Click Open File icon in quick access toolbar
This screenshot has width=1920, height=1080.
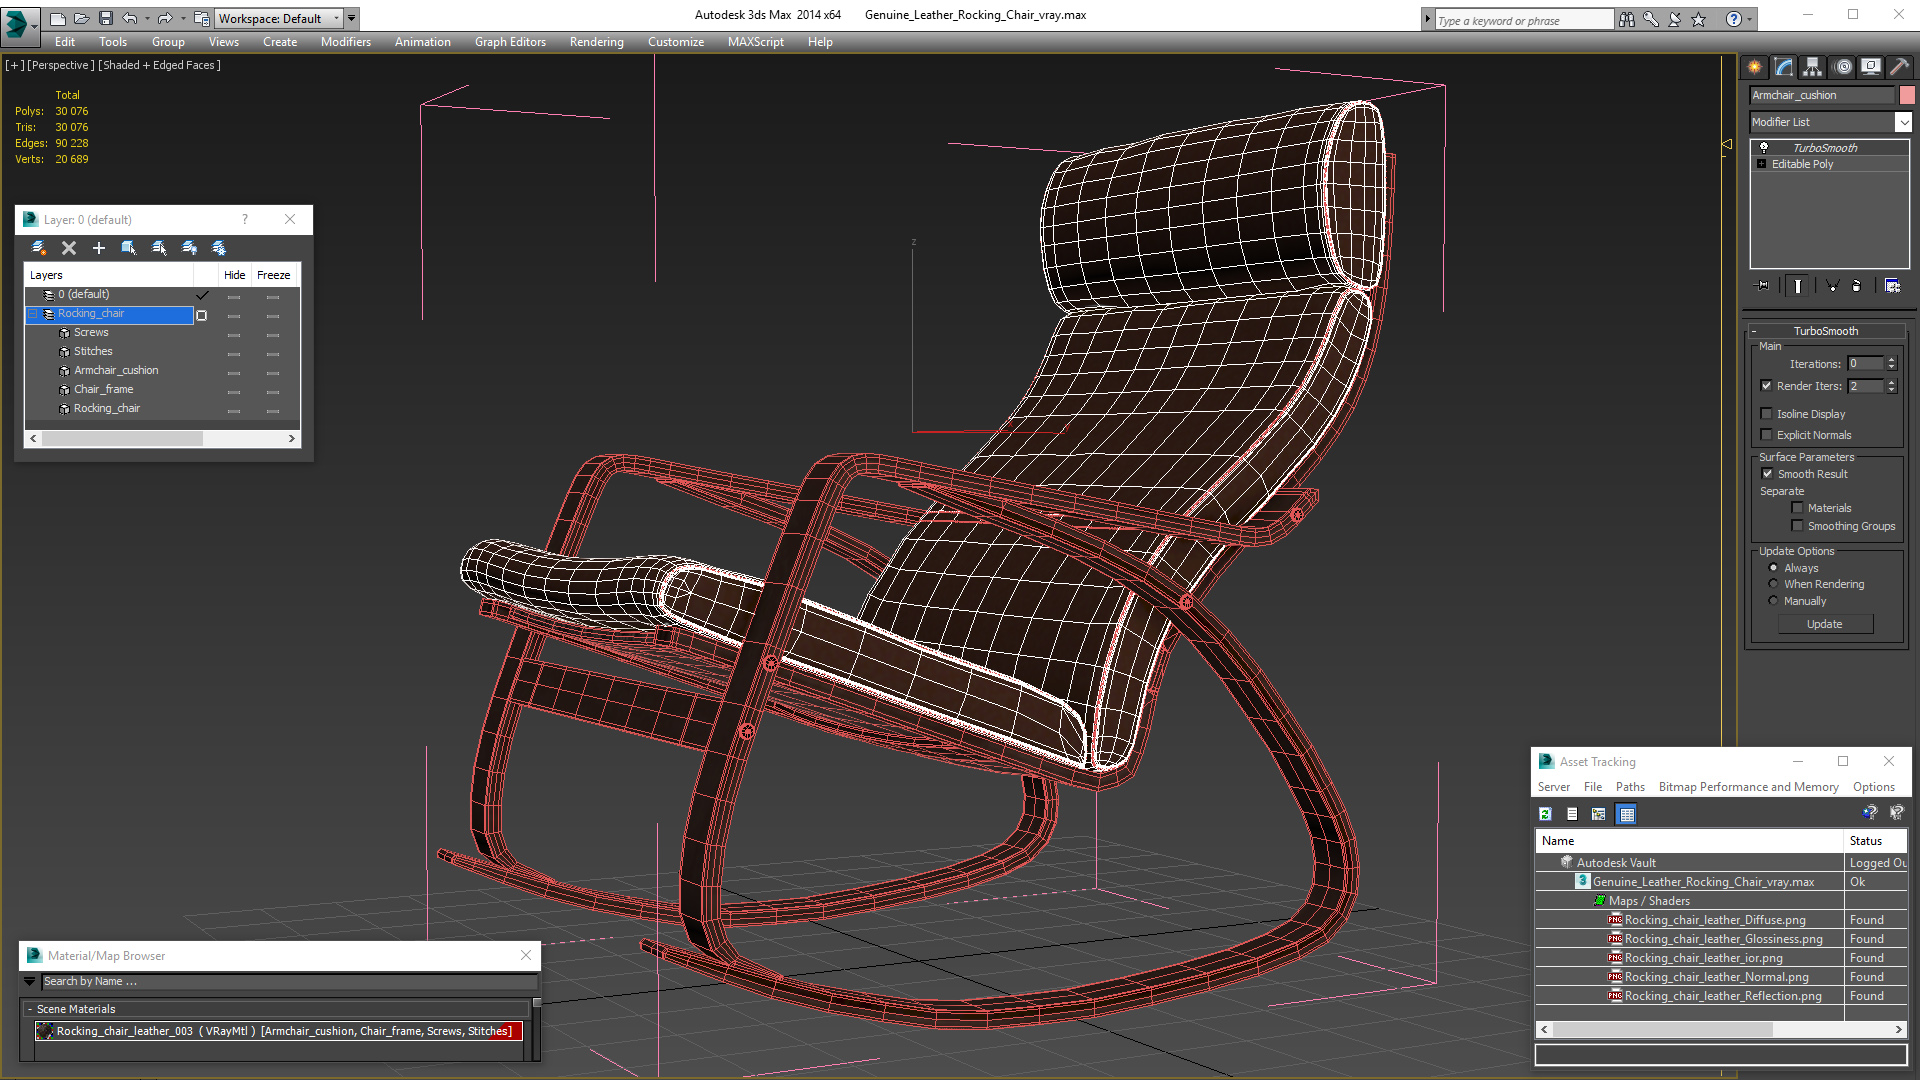point(82,18)
